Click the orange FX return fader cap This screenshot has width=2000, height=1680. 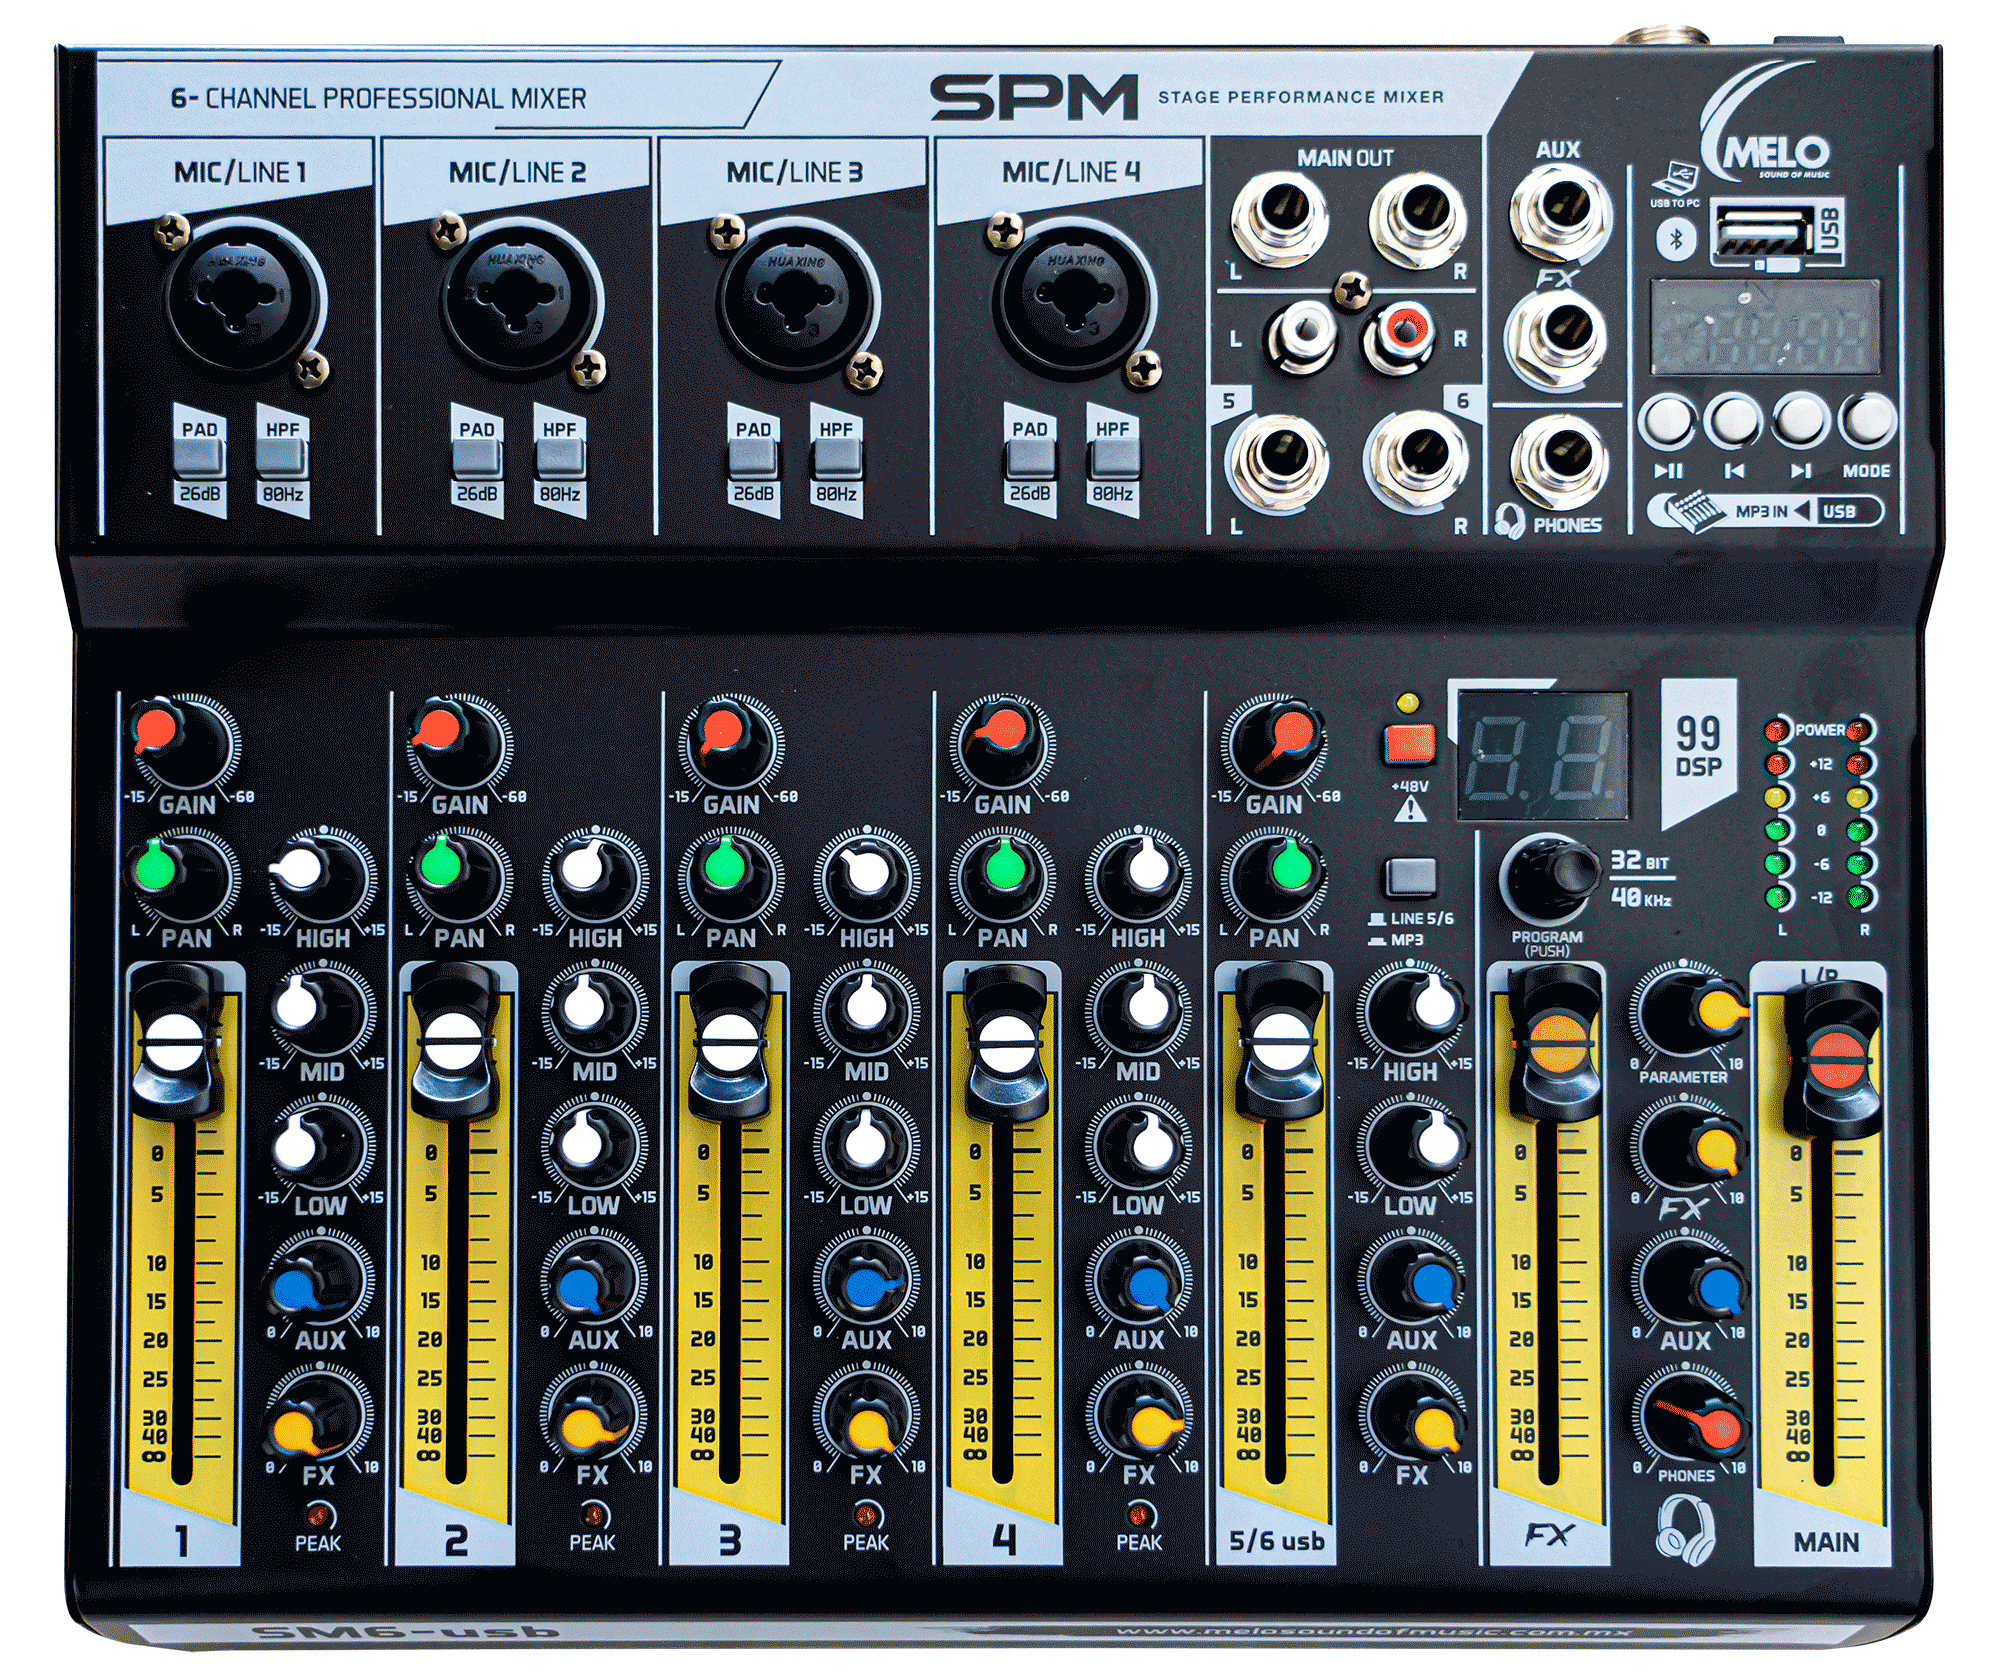pyautogui.click(x=1557, y=1044)
